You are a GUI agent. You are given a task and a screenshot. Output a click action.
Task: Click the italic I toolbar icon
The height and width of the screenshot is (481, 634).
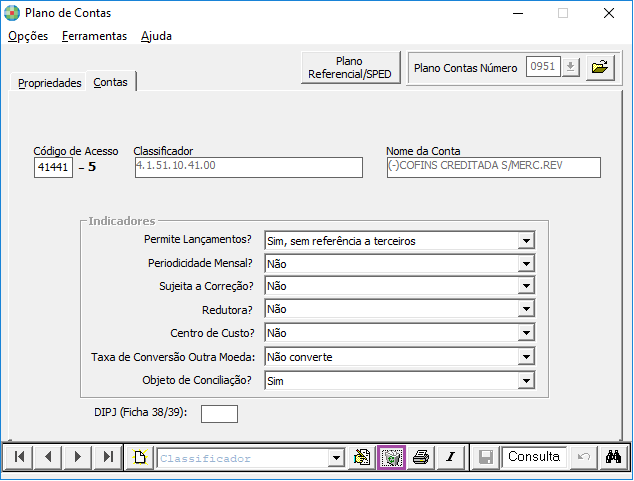(x=450, y=458)
